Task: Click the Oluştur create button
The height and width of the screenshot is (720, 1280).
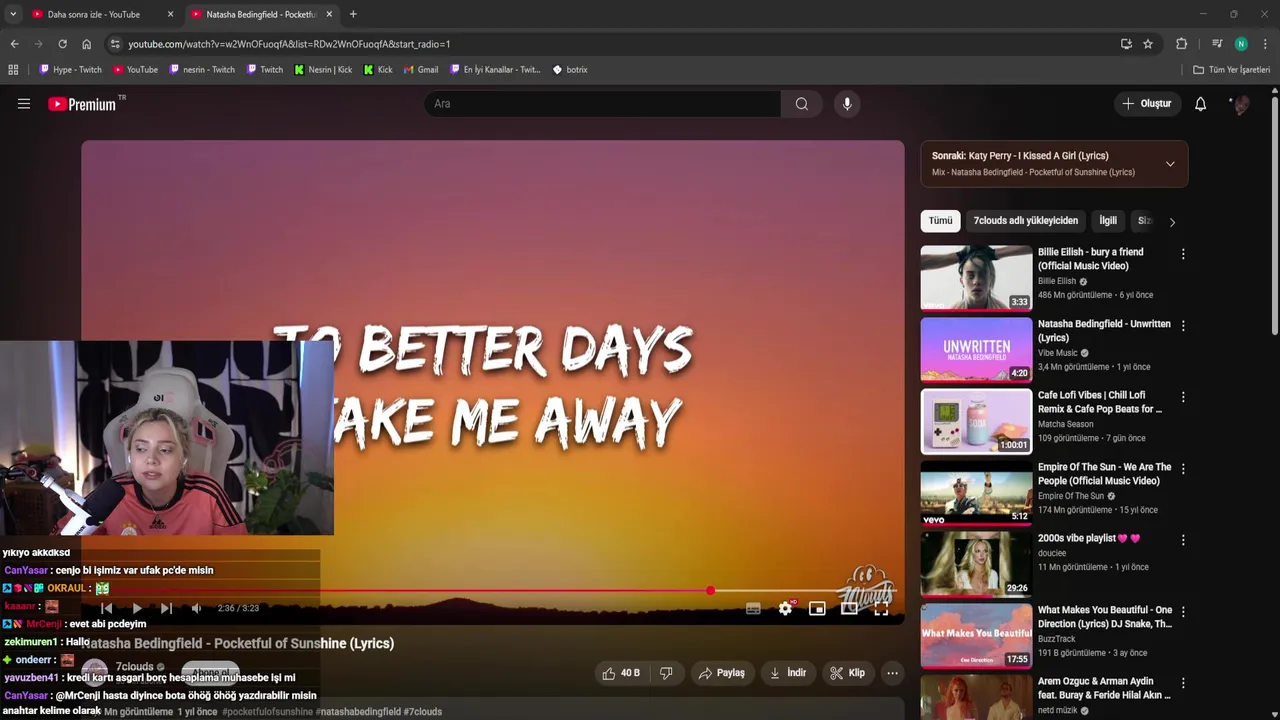Action: pos(1146,104)
